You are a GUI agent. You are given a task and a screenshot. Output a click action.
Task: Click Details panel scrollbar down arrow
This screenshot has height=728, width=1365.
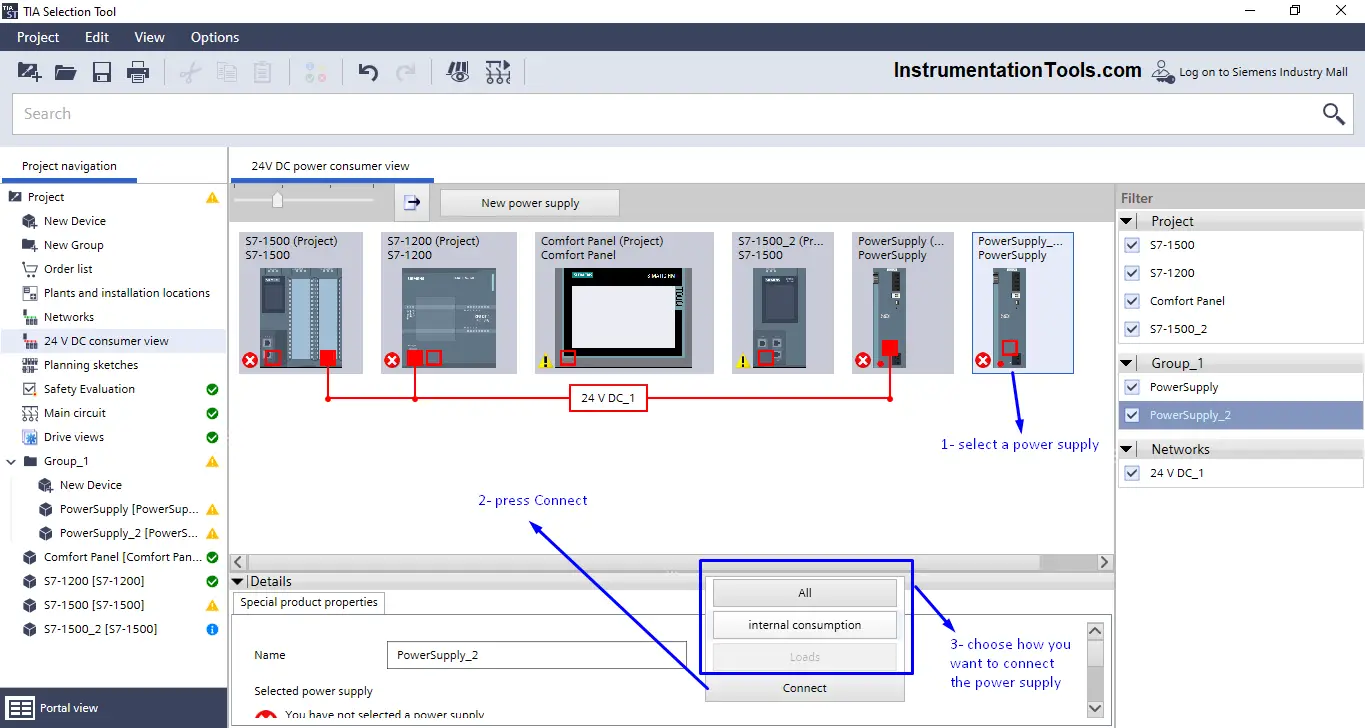[1095, 709]
